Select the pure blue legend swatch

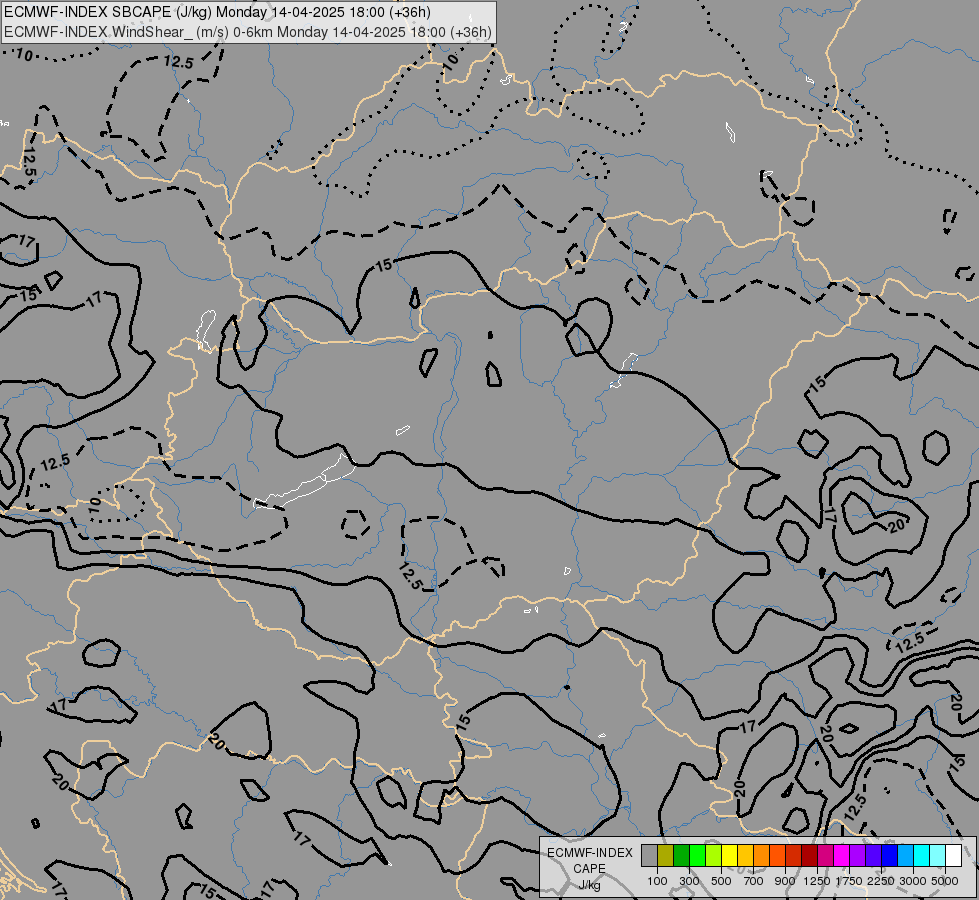coord(889,855)
